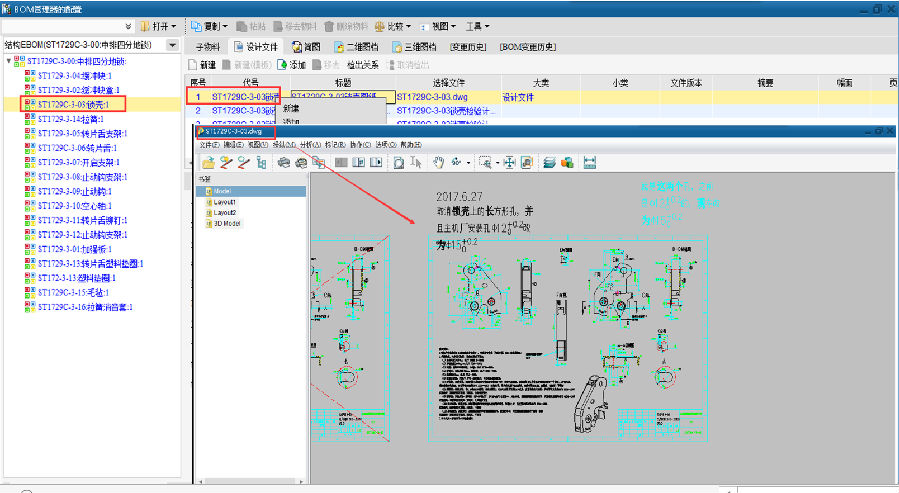Select the pan hand tool in viewer toolbar
This screenshot has width=899, height=493.
click(437, 162)
